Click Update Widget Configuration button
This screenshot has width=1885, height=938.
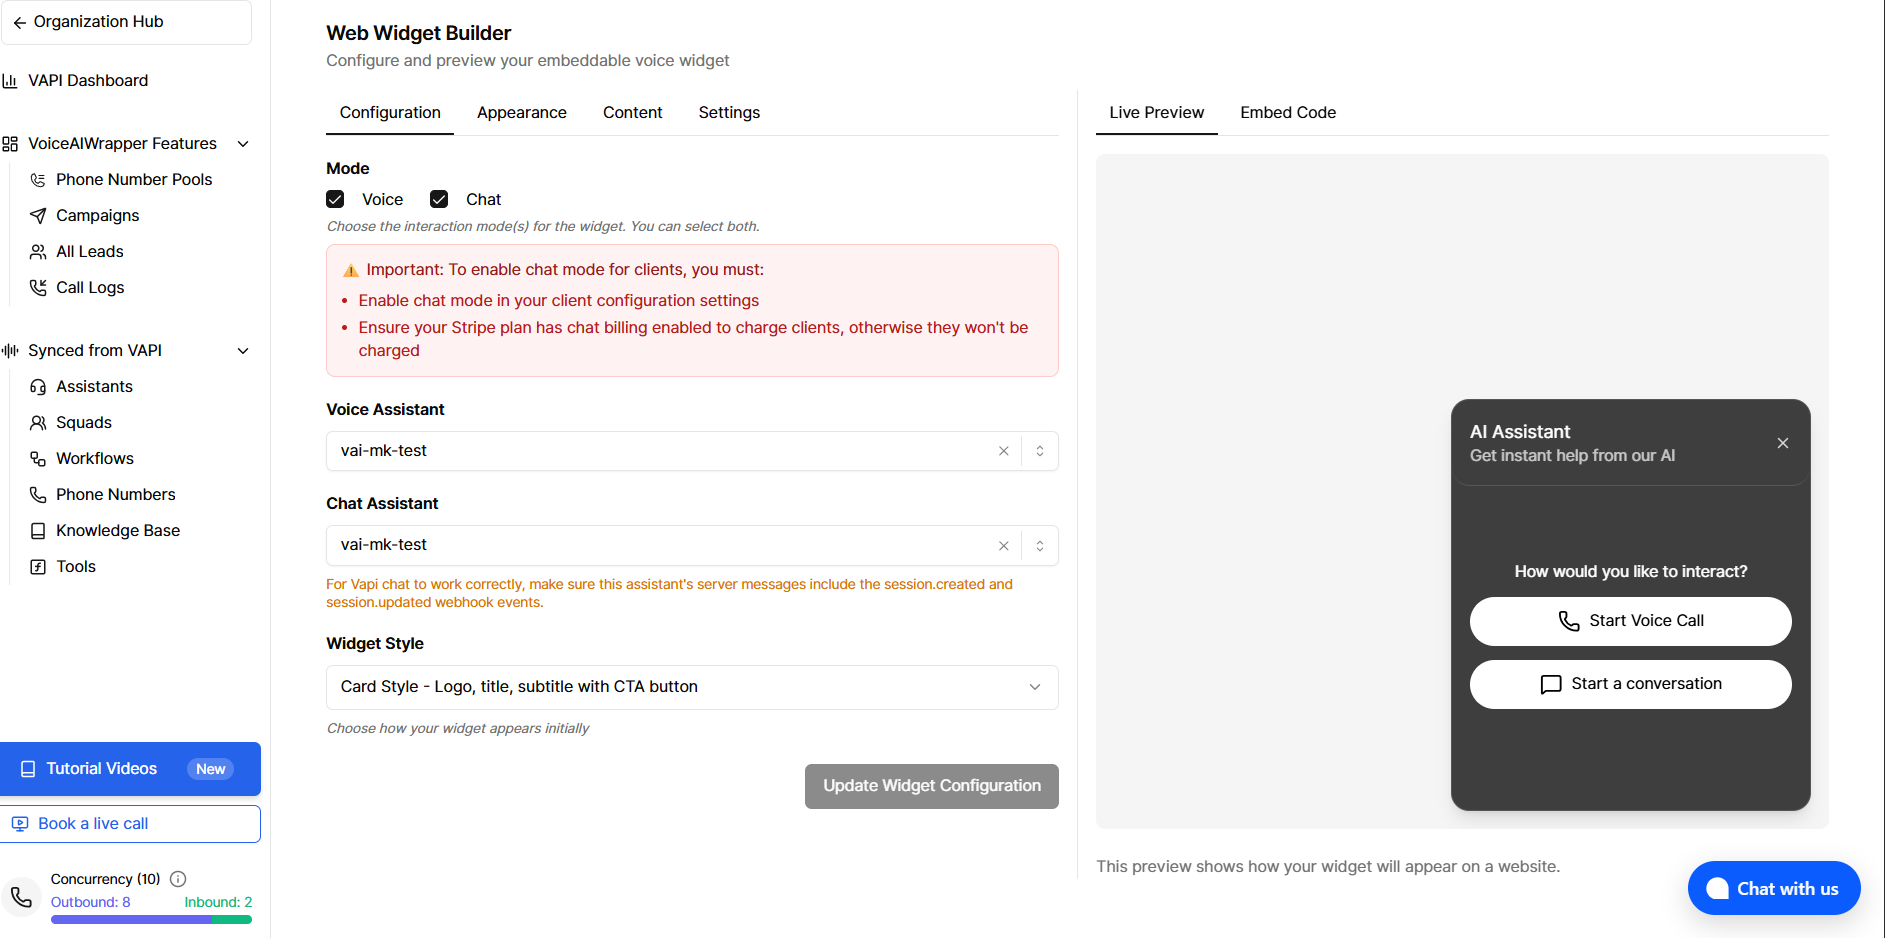pyautogui.click(x=931, y=786)
